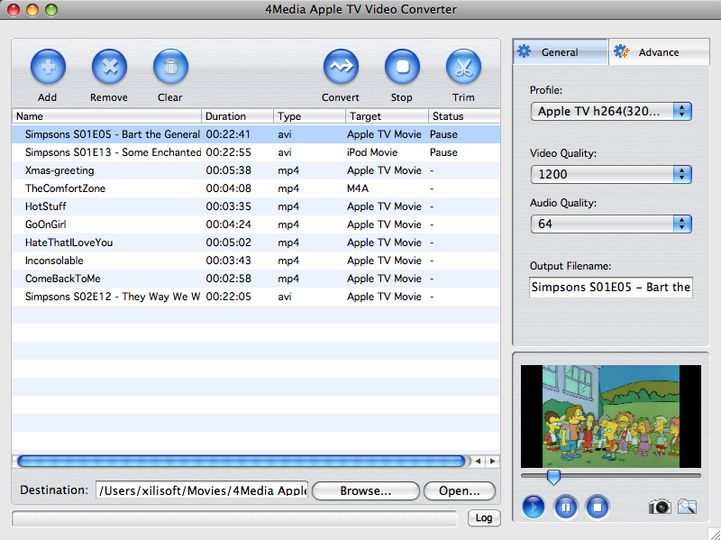
Task: Open the Log button
Action: point(484,518)
